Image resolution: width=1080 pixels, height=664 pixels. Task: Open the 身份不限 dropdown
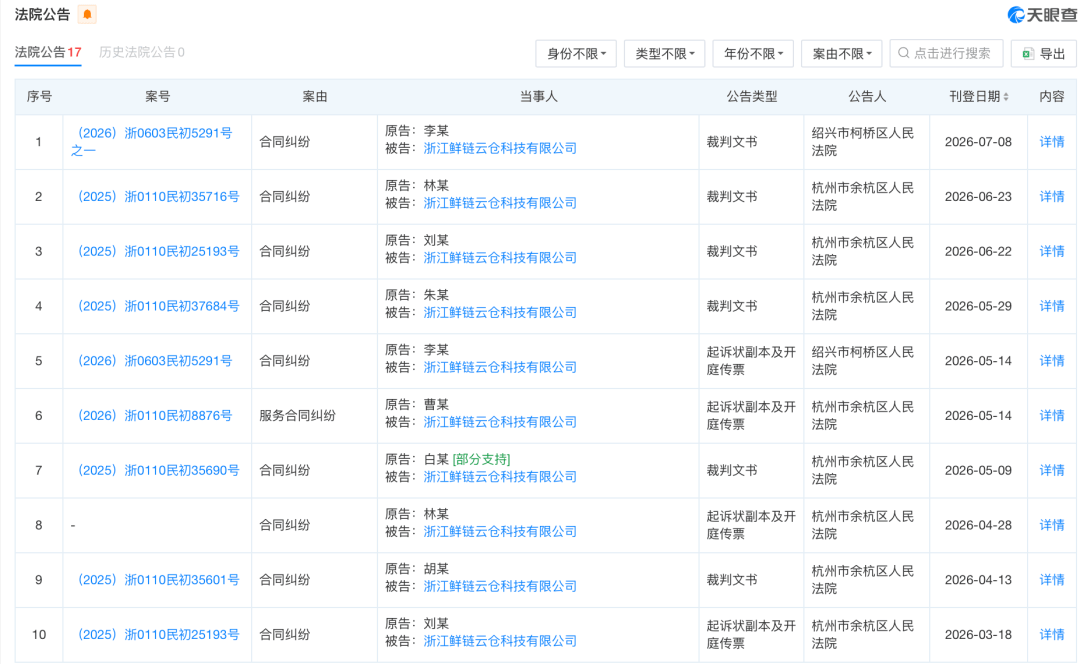tap(576, 54)
